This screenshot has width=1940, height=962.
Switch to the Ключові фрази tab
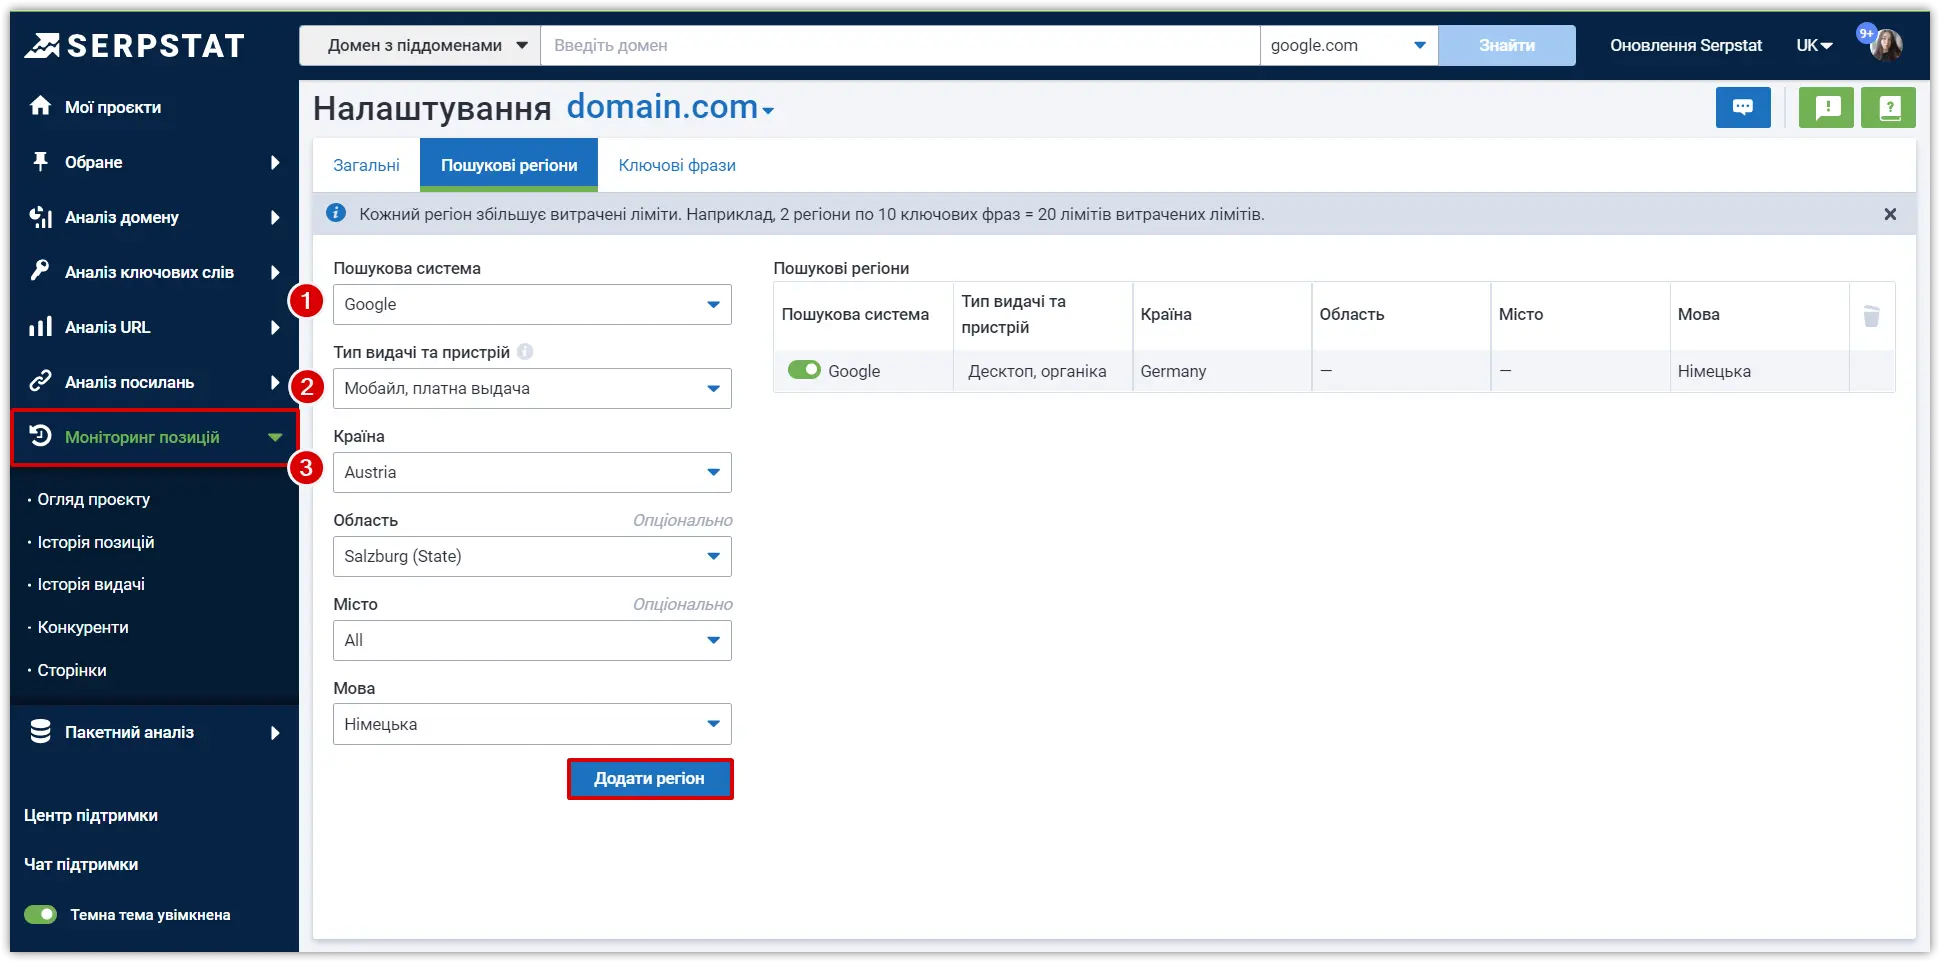coord(677,165)
